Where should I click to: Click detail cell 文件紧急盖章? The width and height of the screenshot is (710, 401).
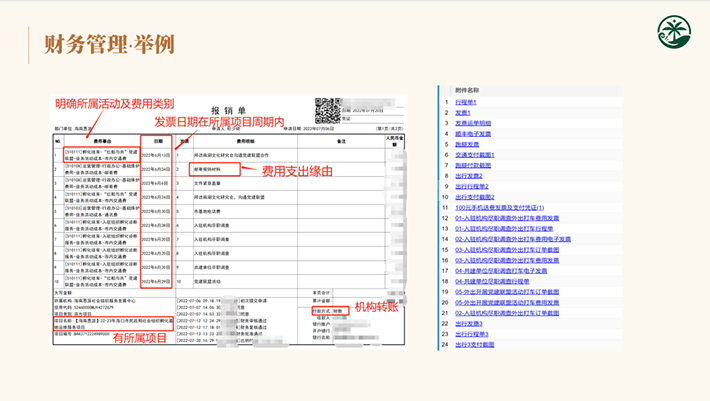pyautogui.click(x=207, y=183)
